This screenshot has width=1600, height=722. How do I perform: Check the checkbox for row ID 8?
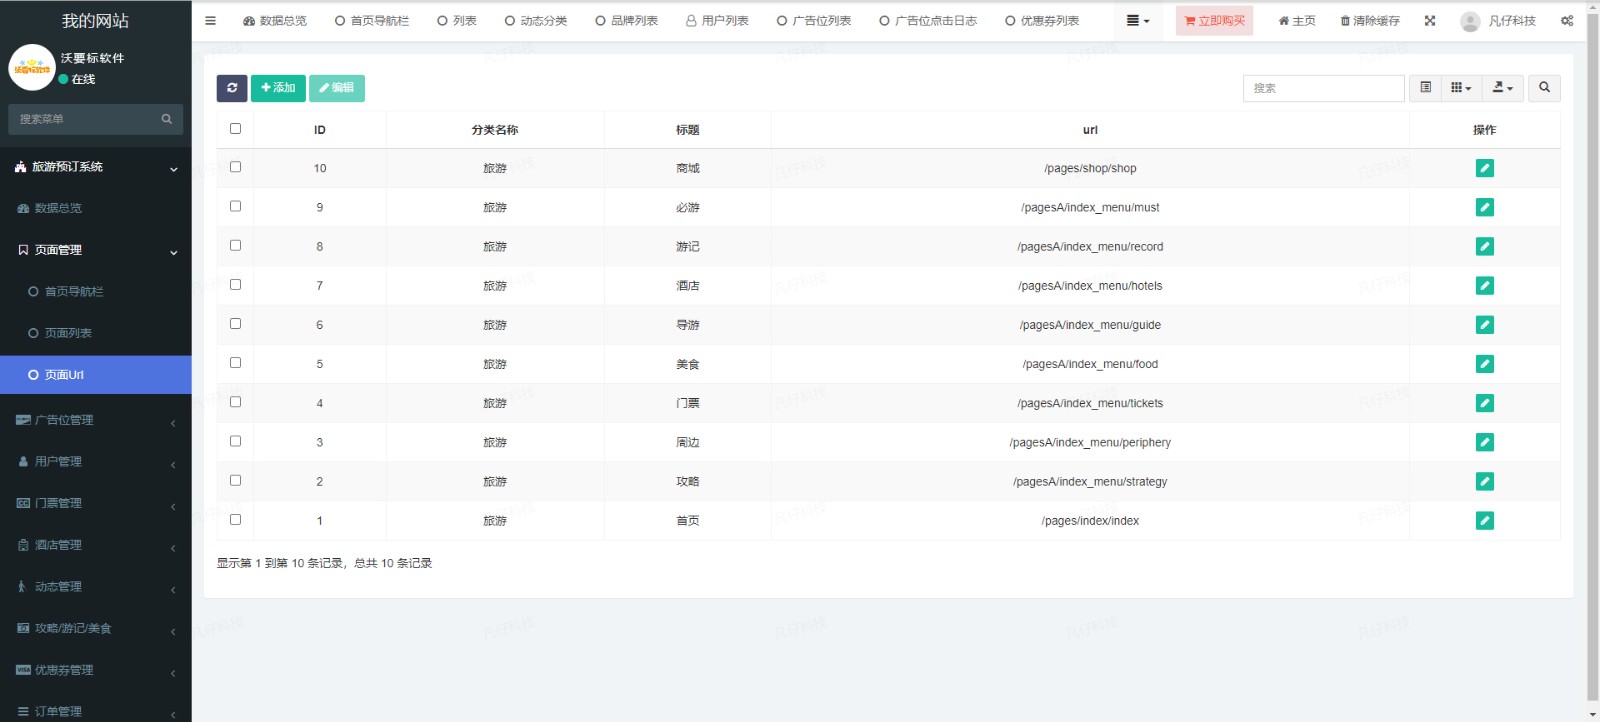235,245
